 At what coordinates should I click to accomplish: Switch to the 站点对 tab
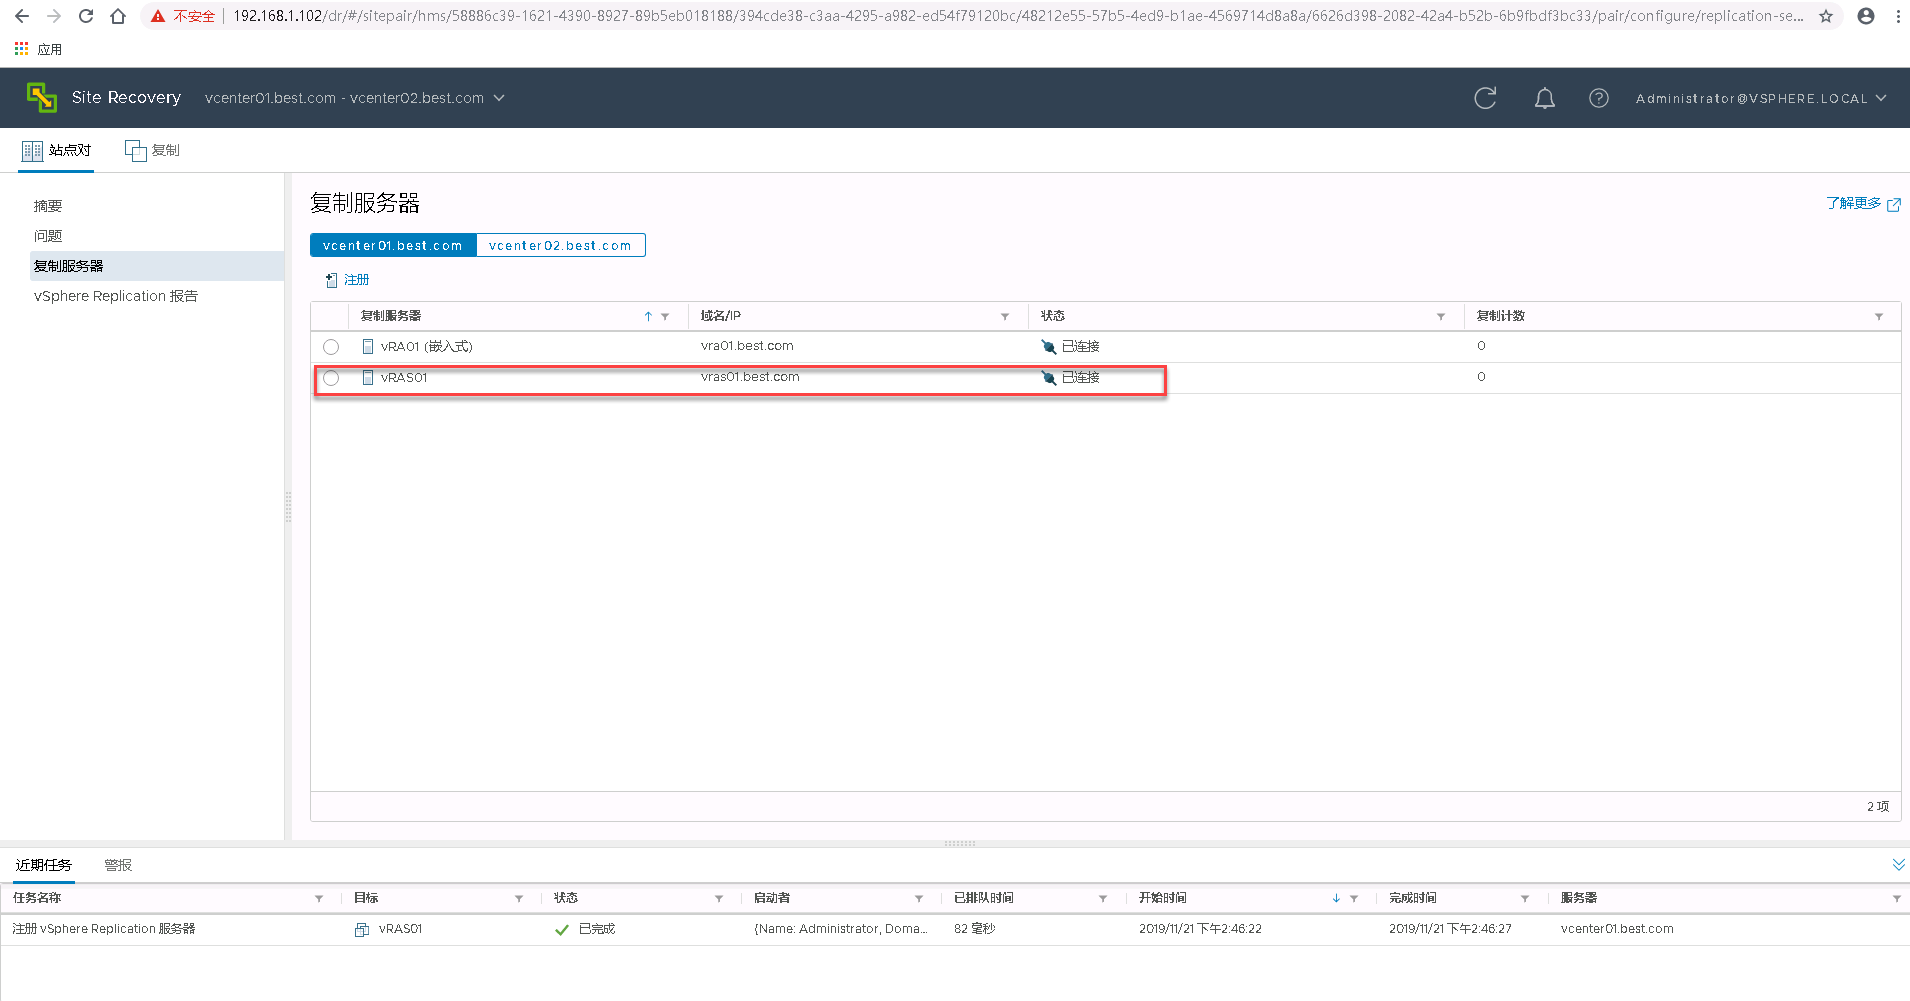pos(56,150)
